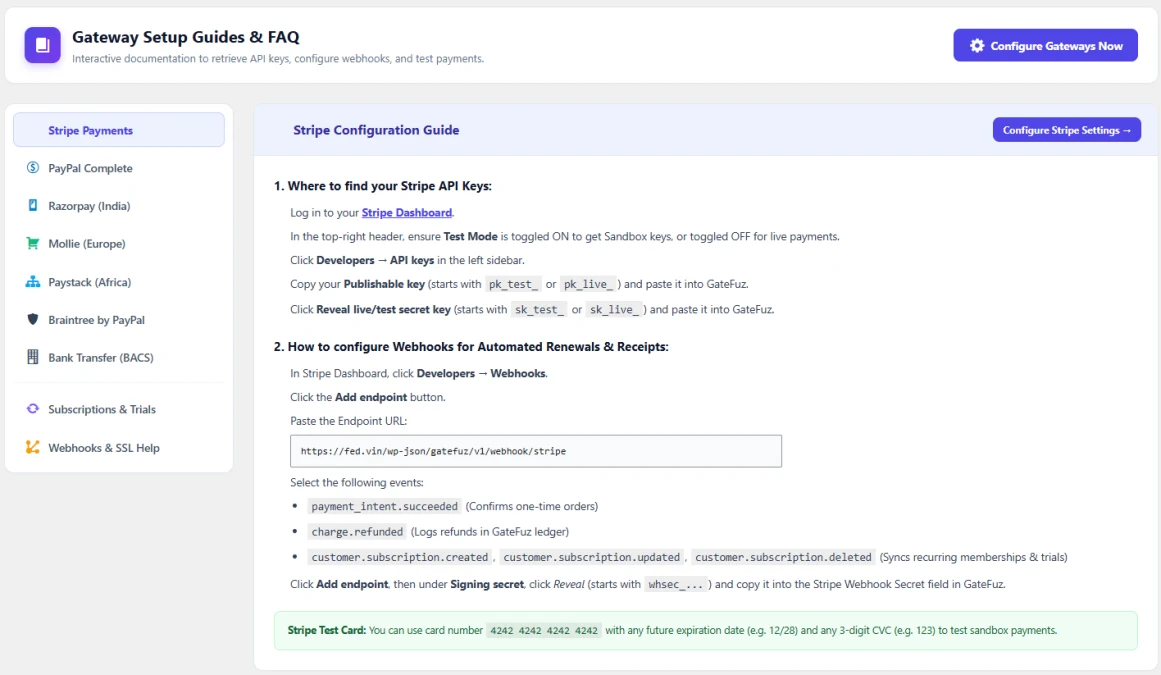Click heading How to configure Webhooks

click(x=471, y=346)
